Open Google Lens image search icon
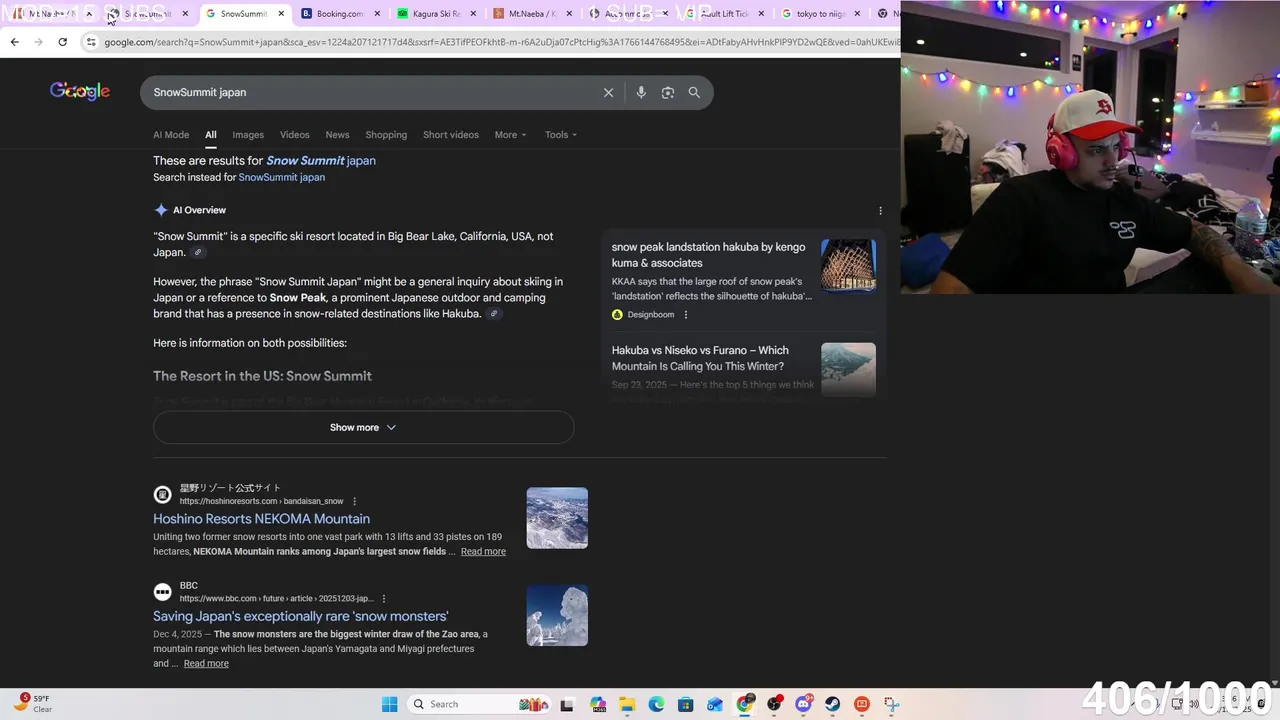The height and width of the screenshot is (720, 1280). pos(668,92)
